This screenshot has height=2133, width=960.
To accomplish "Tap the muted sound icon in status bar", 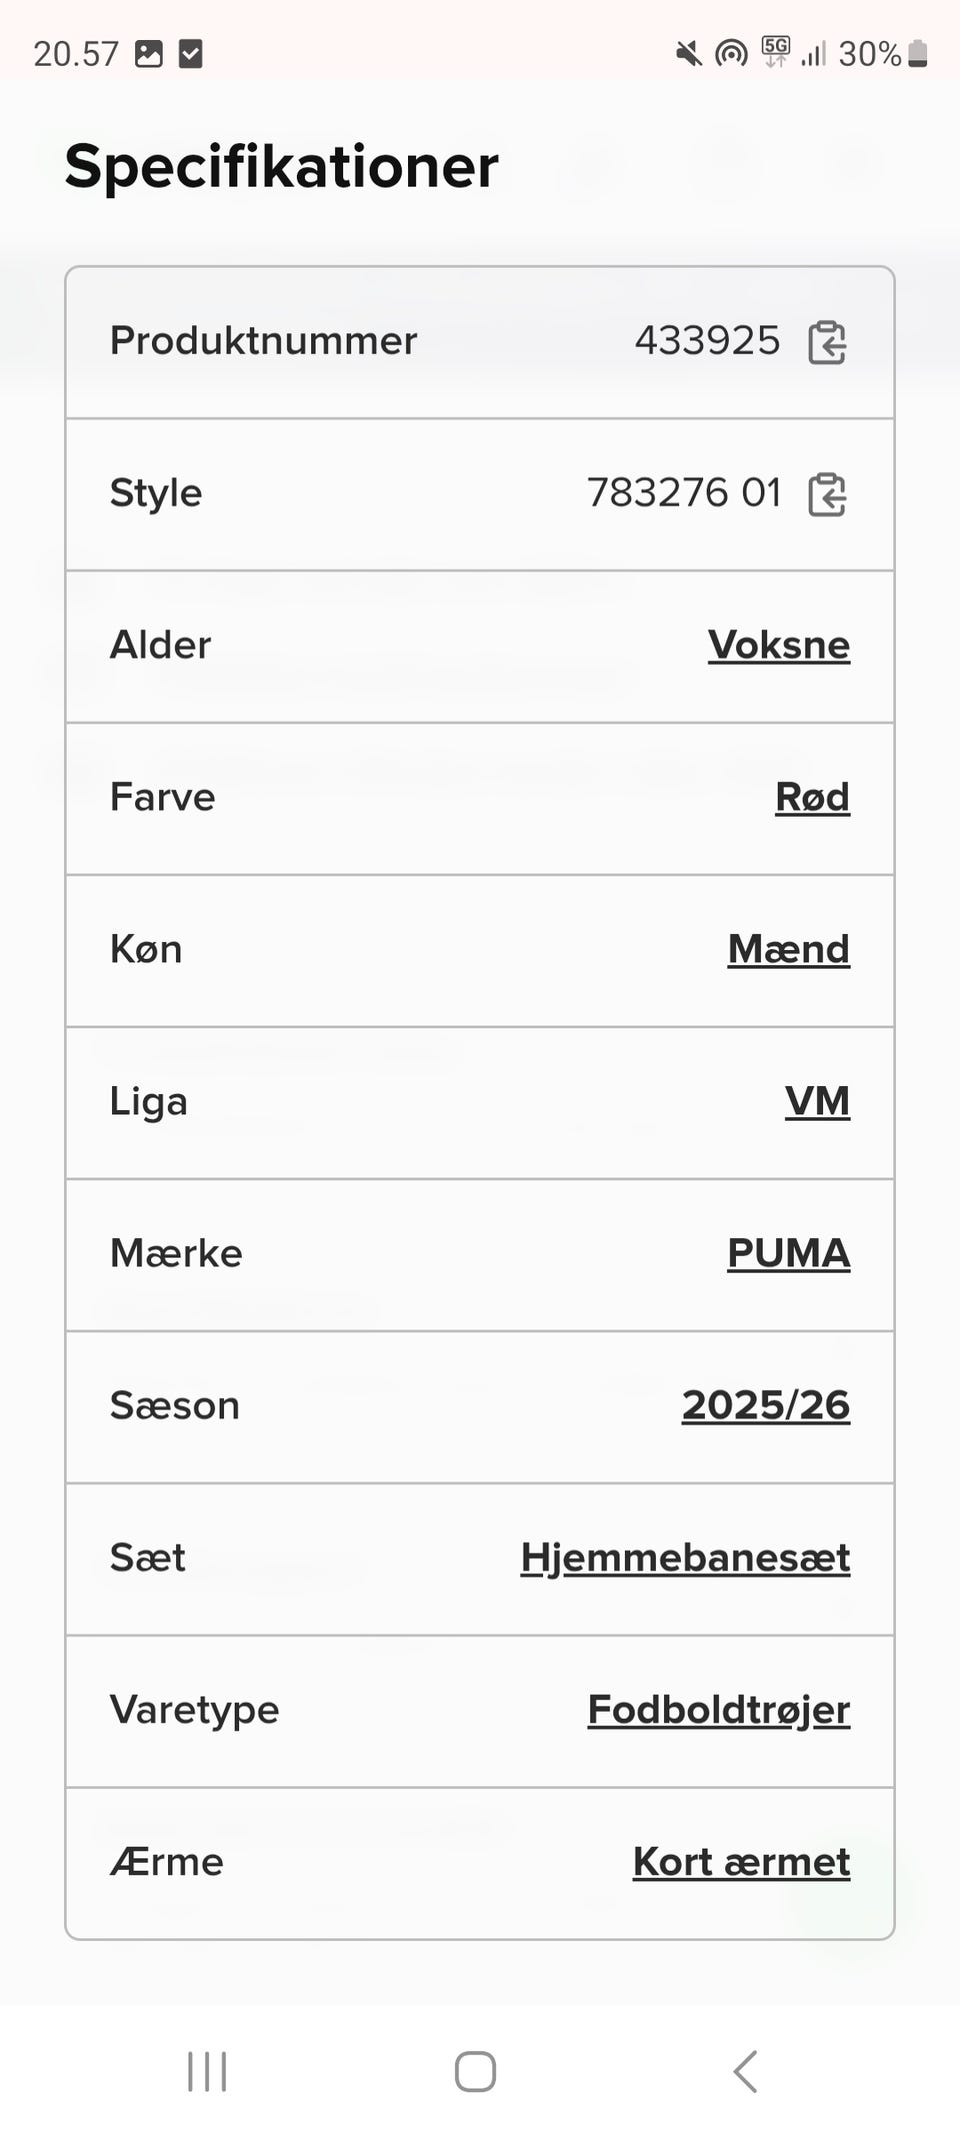I will click(688, 54).
